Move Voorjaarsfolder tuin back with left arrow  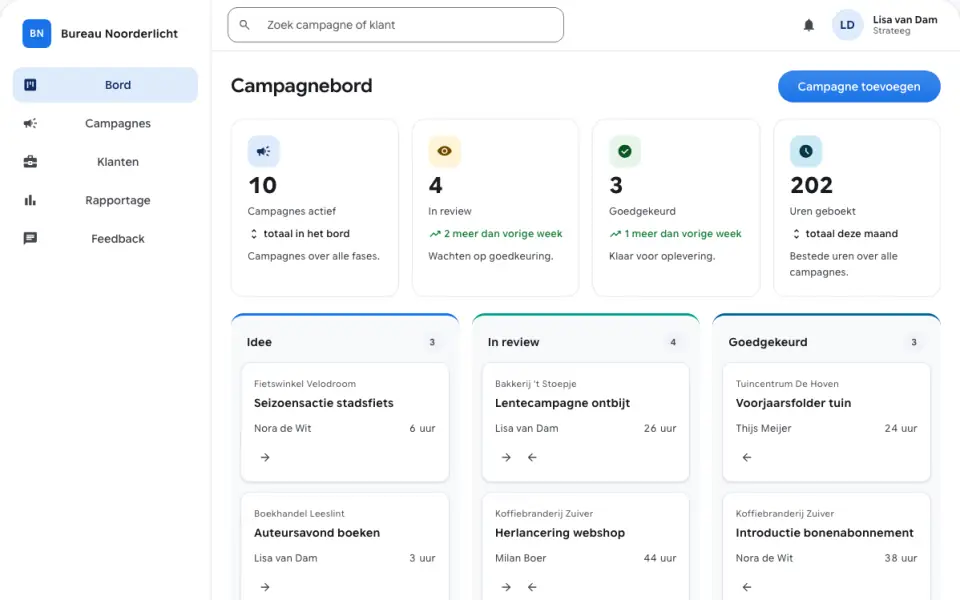point(747,457)
